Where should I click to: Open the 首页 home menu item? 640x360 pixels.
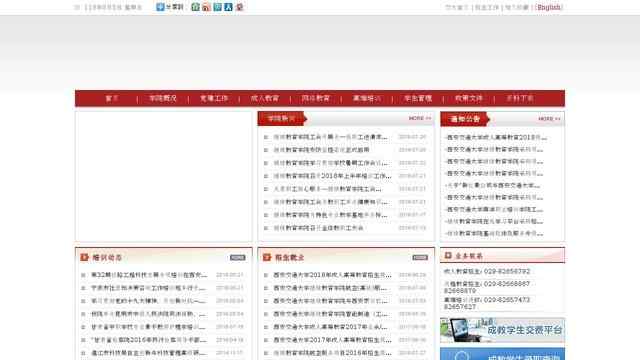(112, 98)
